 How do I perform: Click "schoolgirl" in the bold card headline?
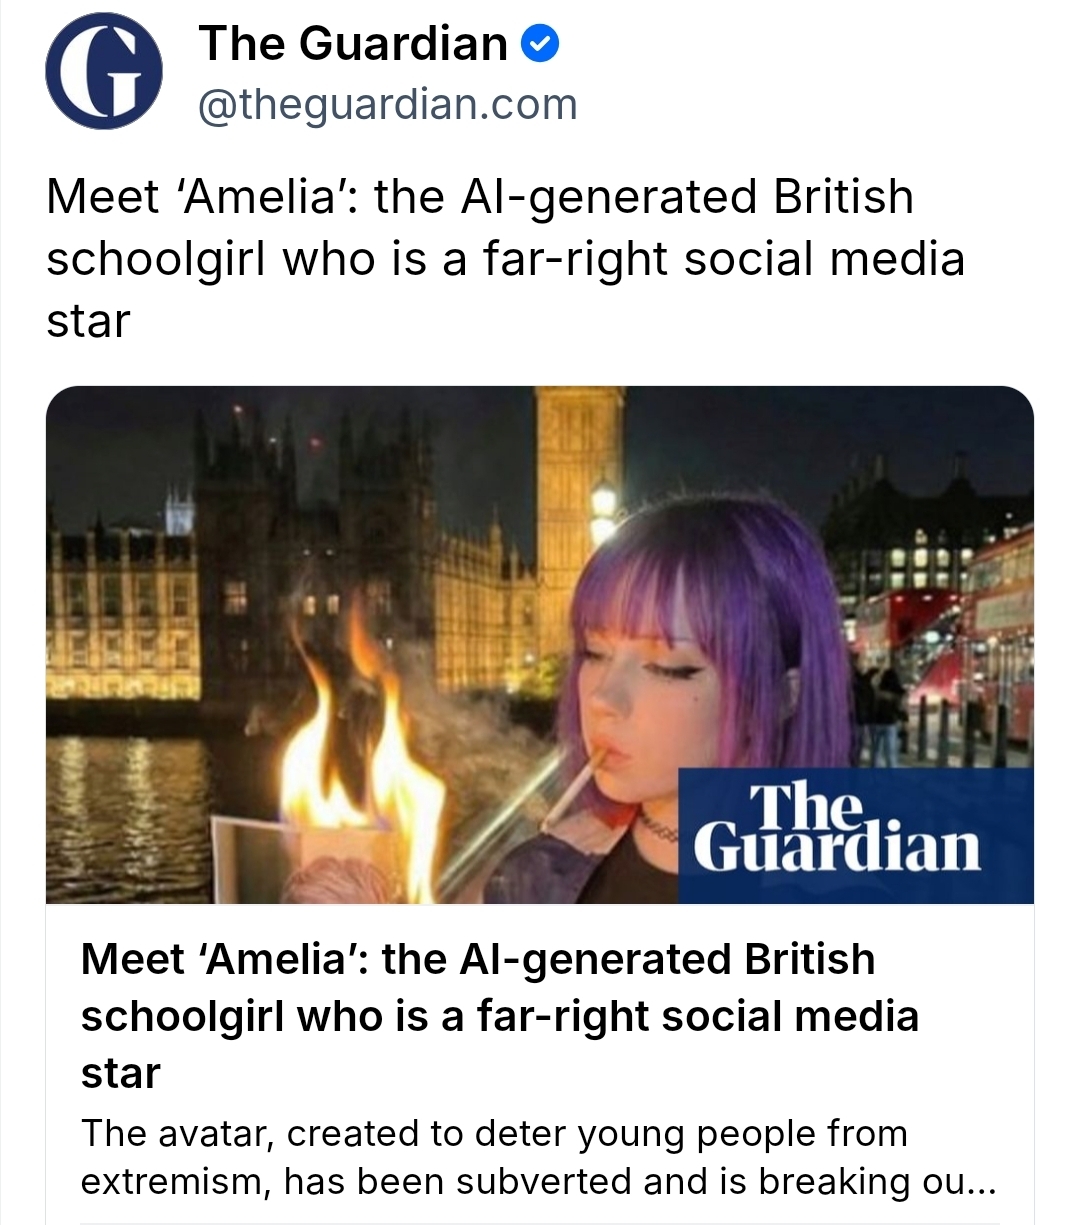181,1016
